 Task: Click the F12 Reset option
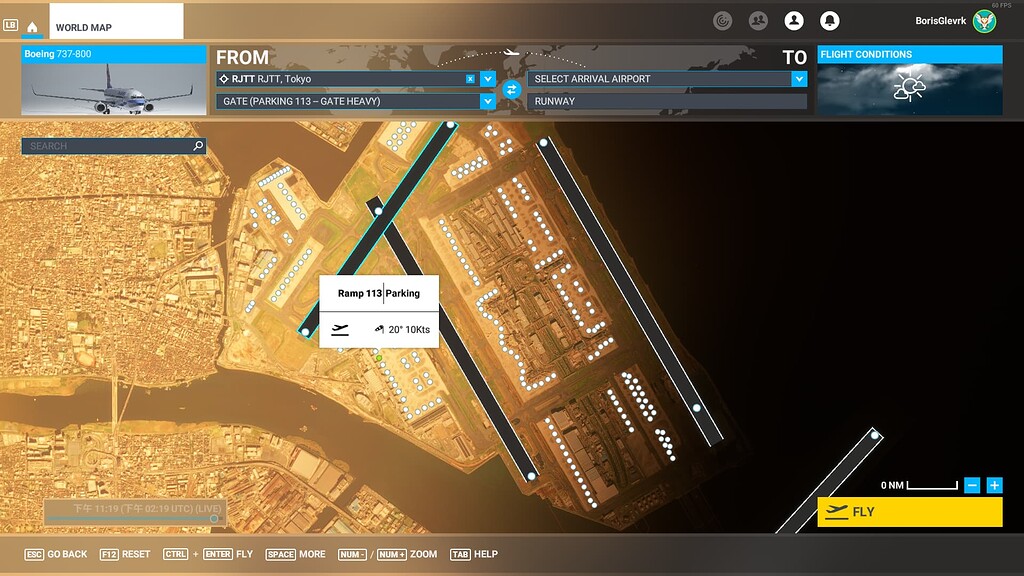pyautogui.click(x=125, y=554)
